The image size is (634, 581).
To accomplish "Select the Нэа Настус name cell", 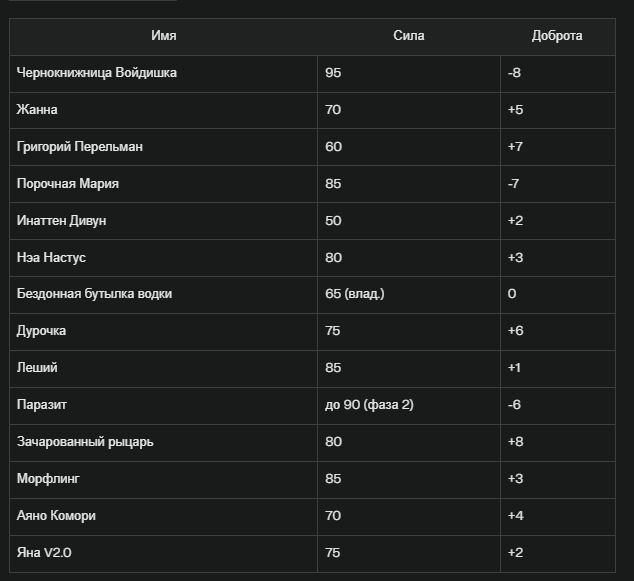I will click(x=163, y=258).
